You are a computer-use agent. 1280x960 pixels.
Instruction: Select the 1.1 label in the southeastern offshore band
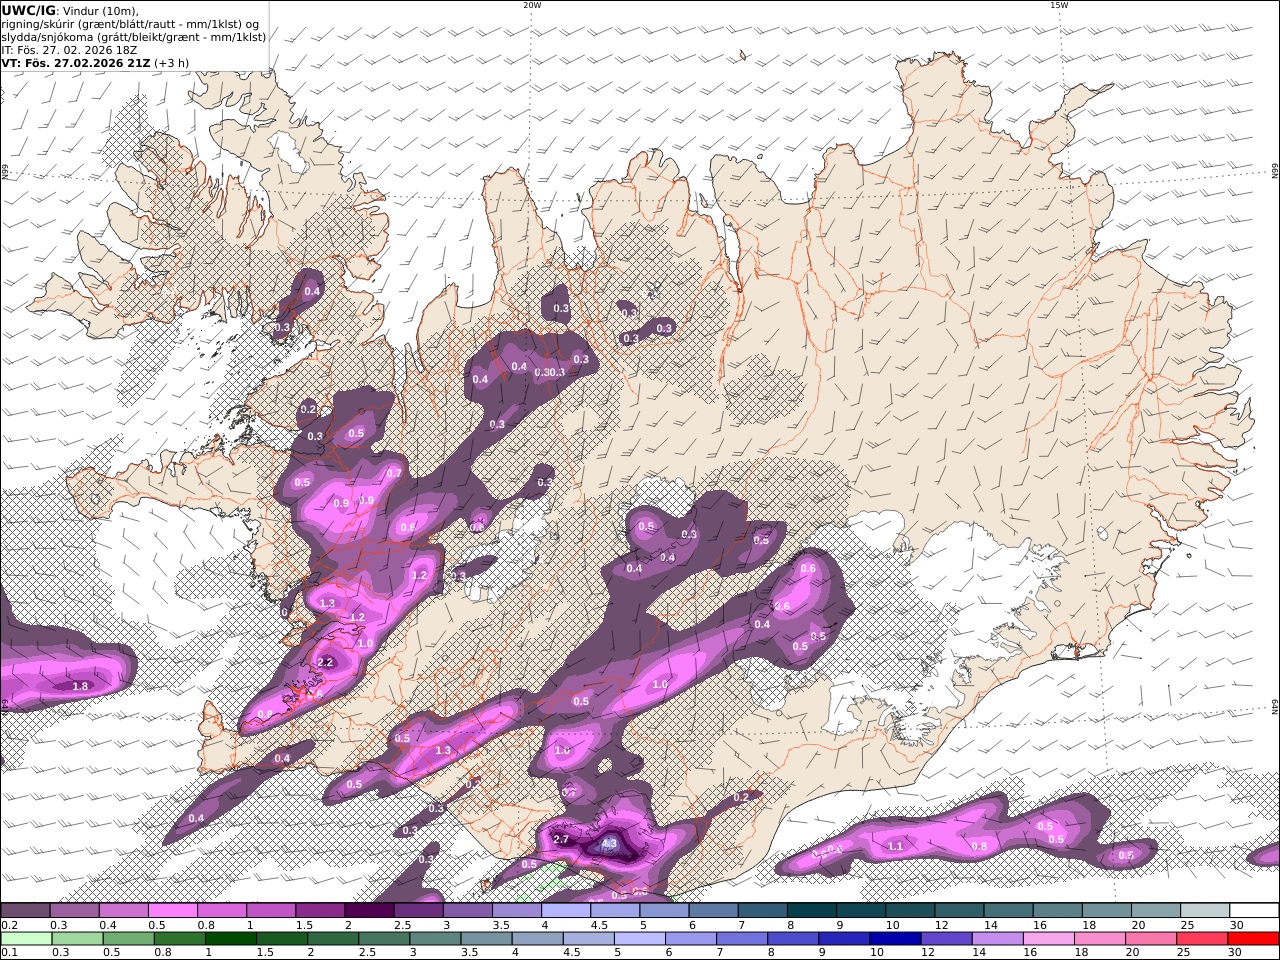coord(896,846)
